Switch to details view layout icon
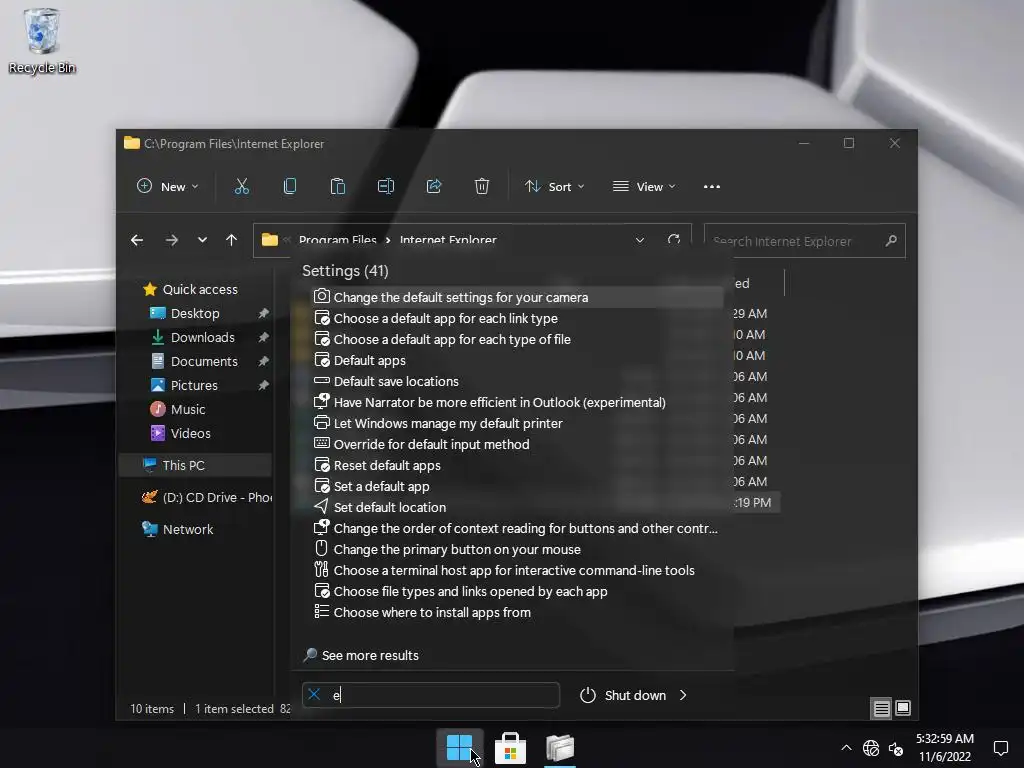Image resolution: width=1024 pixels, height=768 pixels. pos(882,709)
